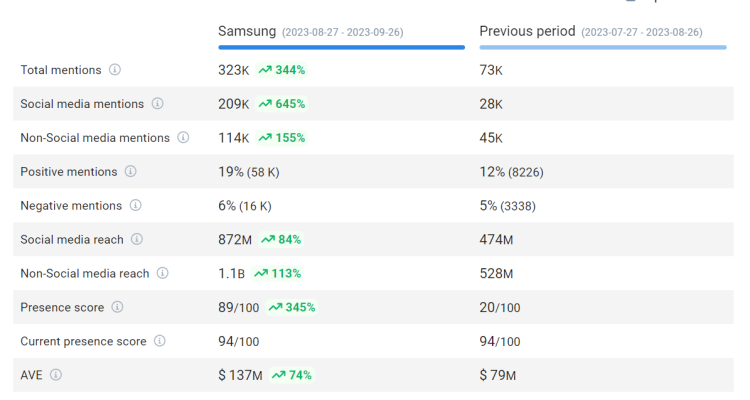Image resolution: width=750 pixels, height=400 pixels.
Task: Click the 344% total mentions trend indicator
Action: tap(282, 70)
